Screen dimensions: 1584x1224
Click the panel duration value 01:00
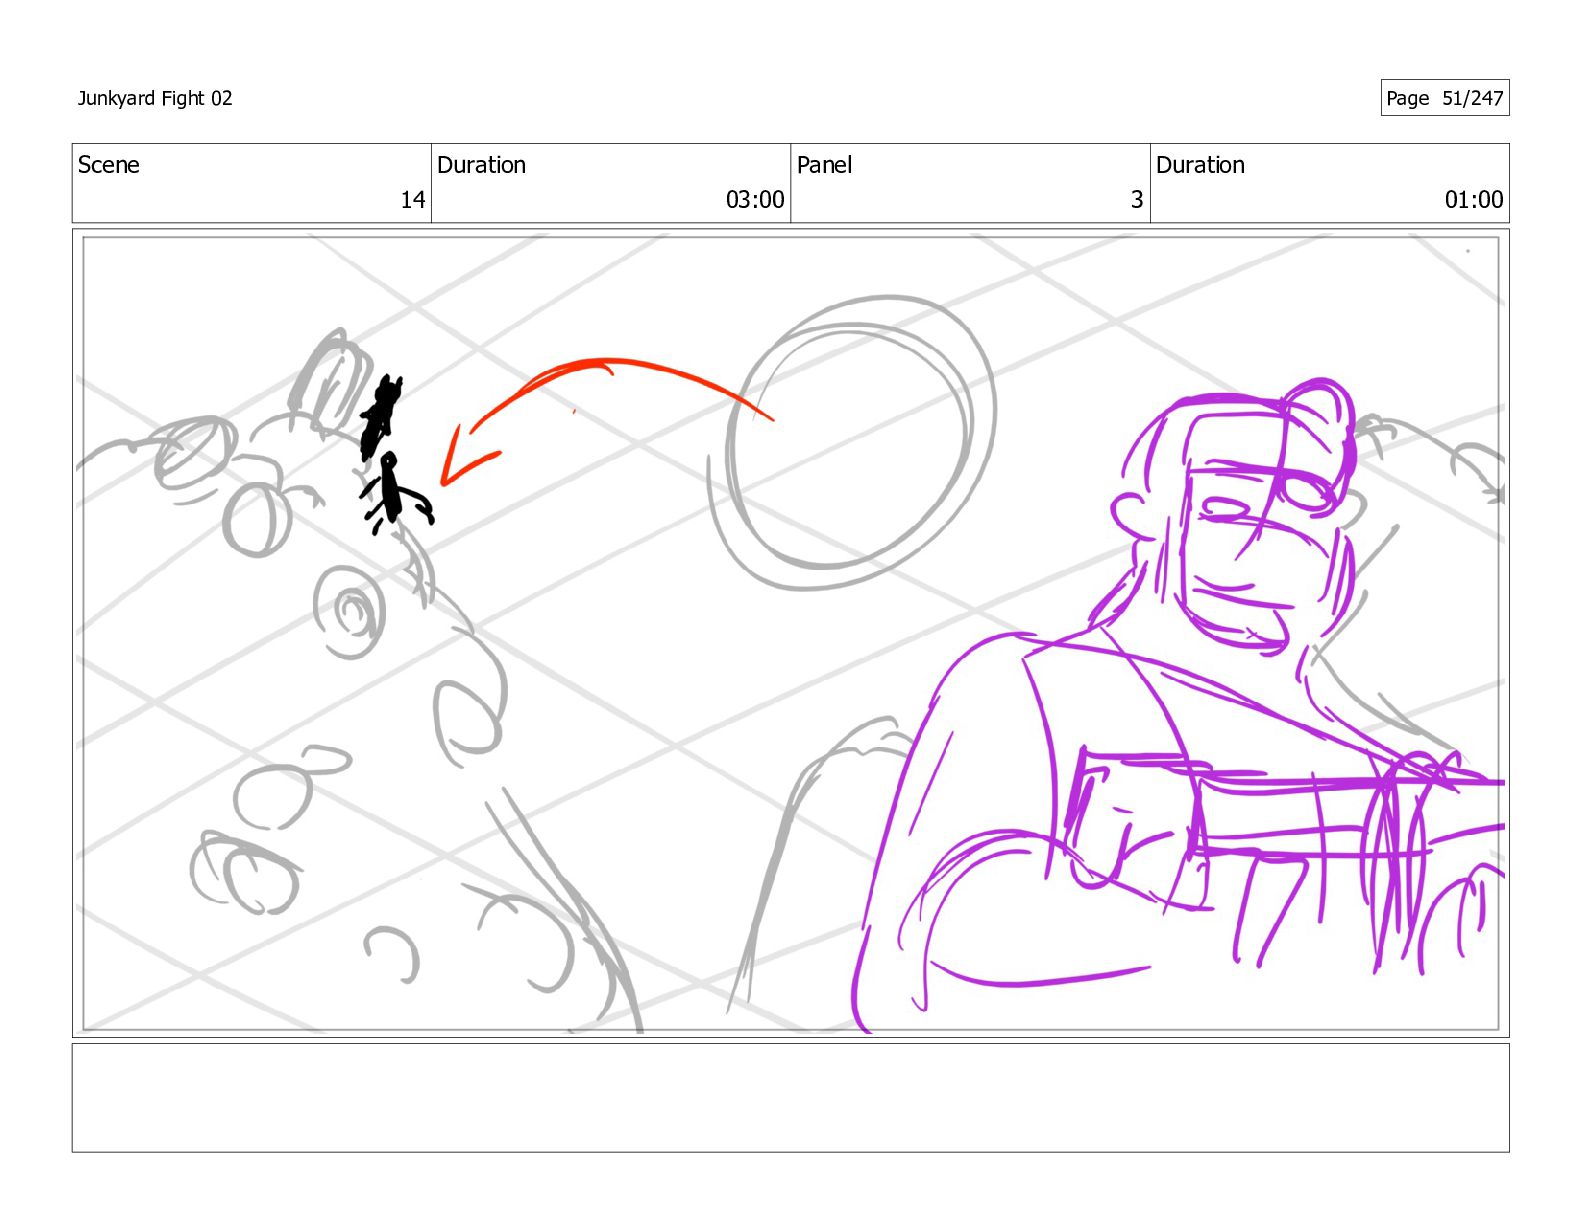[x=1473, y=200]
